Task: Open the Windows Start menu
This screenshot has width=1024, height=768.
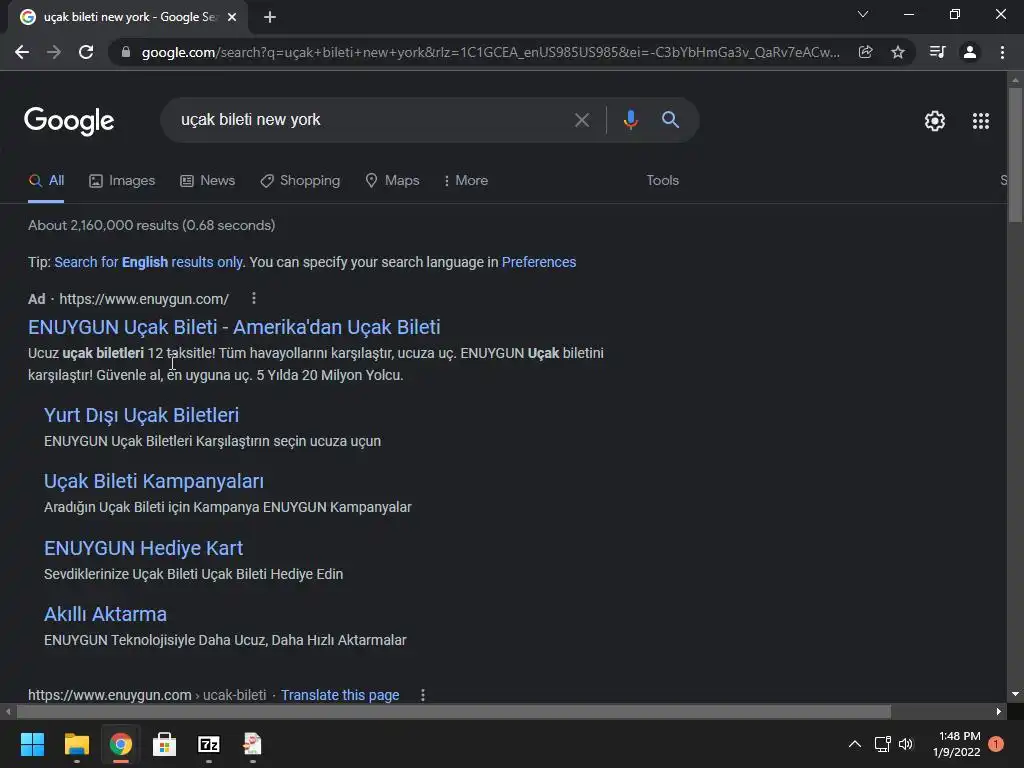Action: tap(32, 744)
